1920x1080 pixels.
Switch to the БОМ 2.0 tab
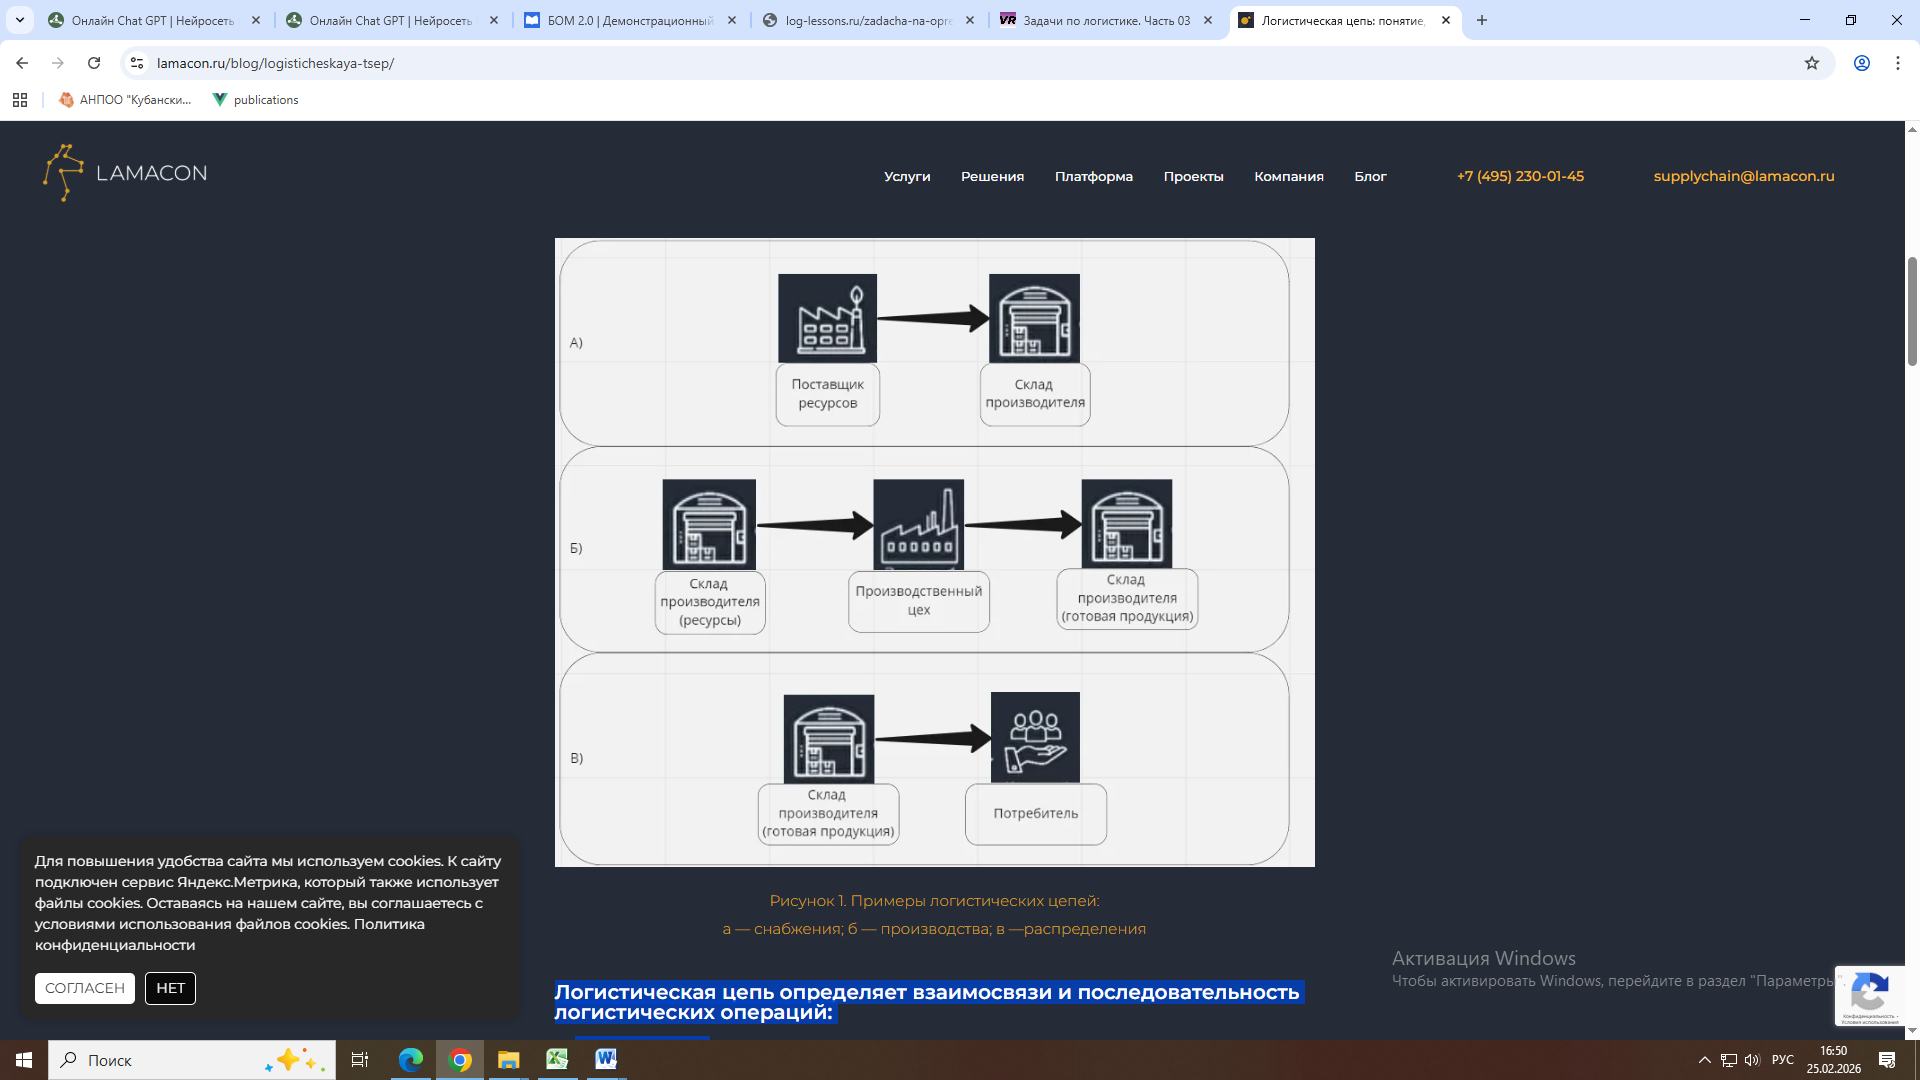tap(630, 20)
